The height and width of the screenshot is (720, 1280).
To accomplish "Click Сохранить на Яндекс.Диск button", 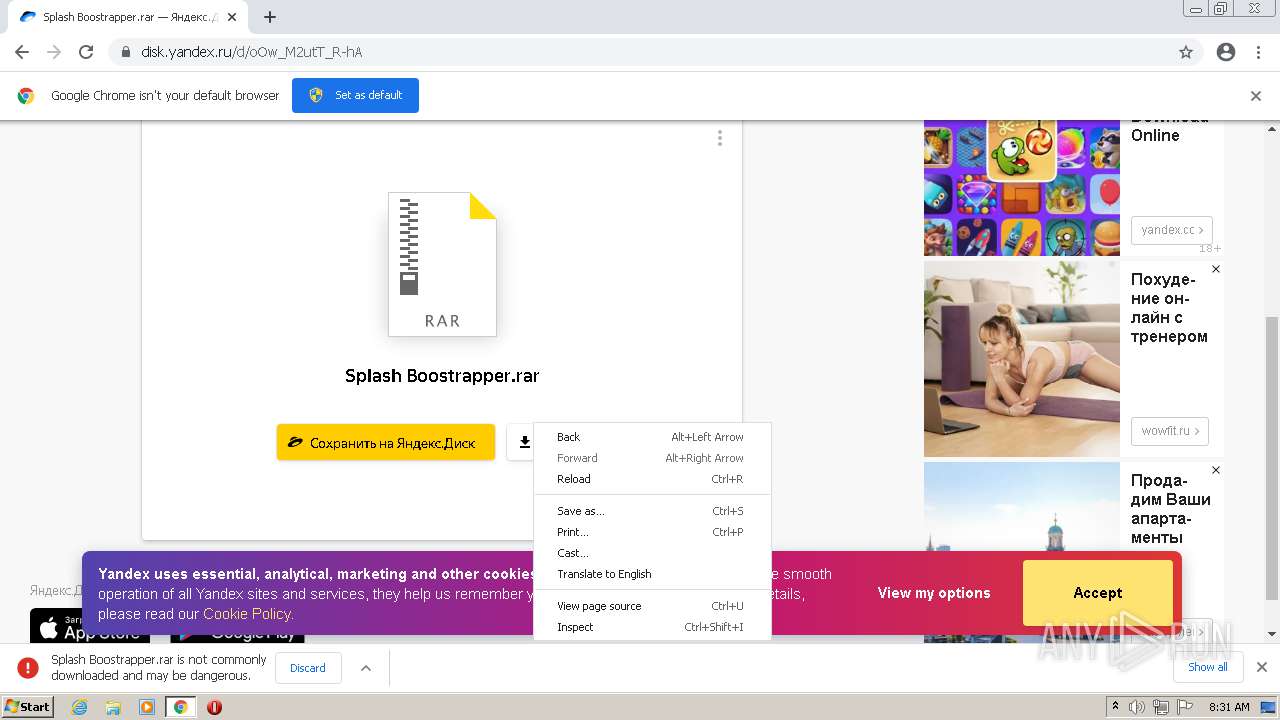I will pos(386,442).
